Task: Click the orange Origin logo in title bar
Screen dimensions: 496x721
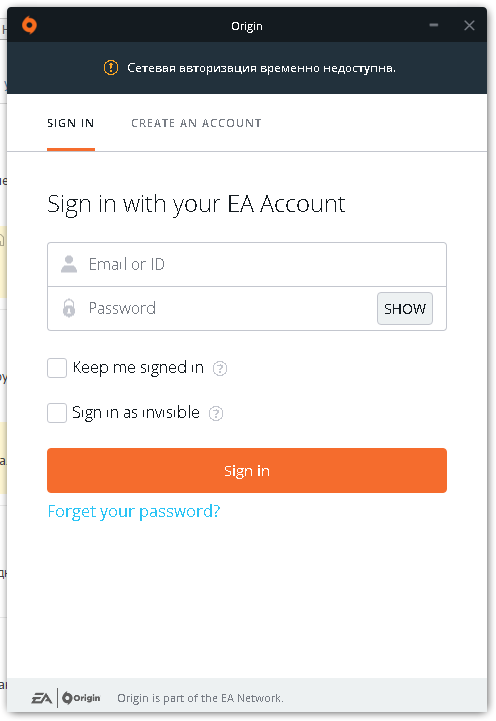Action: click(x=29, y=25)
